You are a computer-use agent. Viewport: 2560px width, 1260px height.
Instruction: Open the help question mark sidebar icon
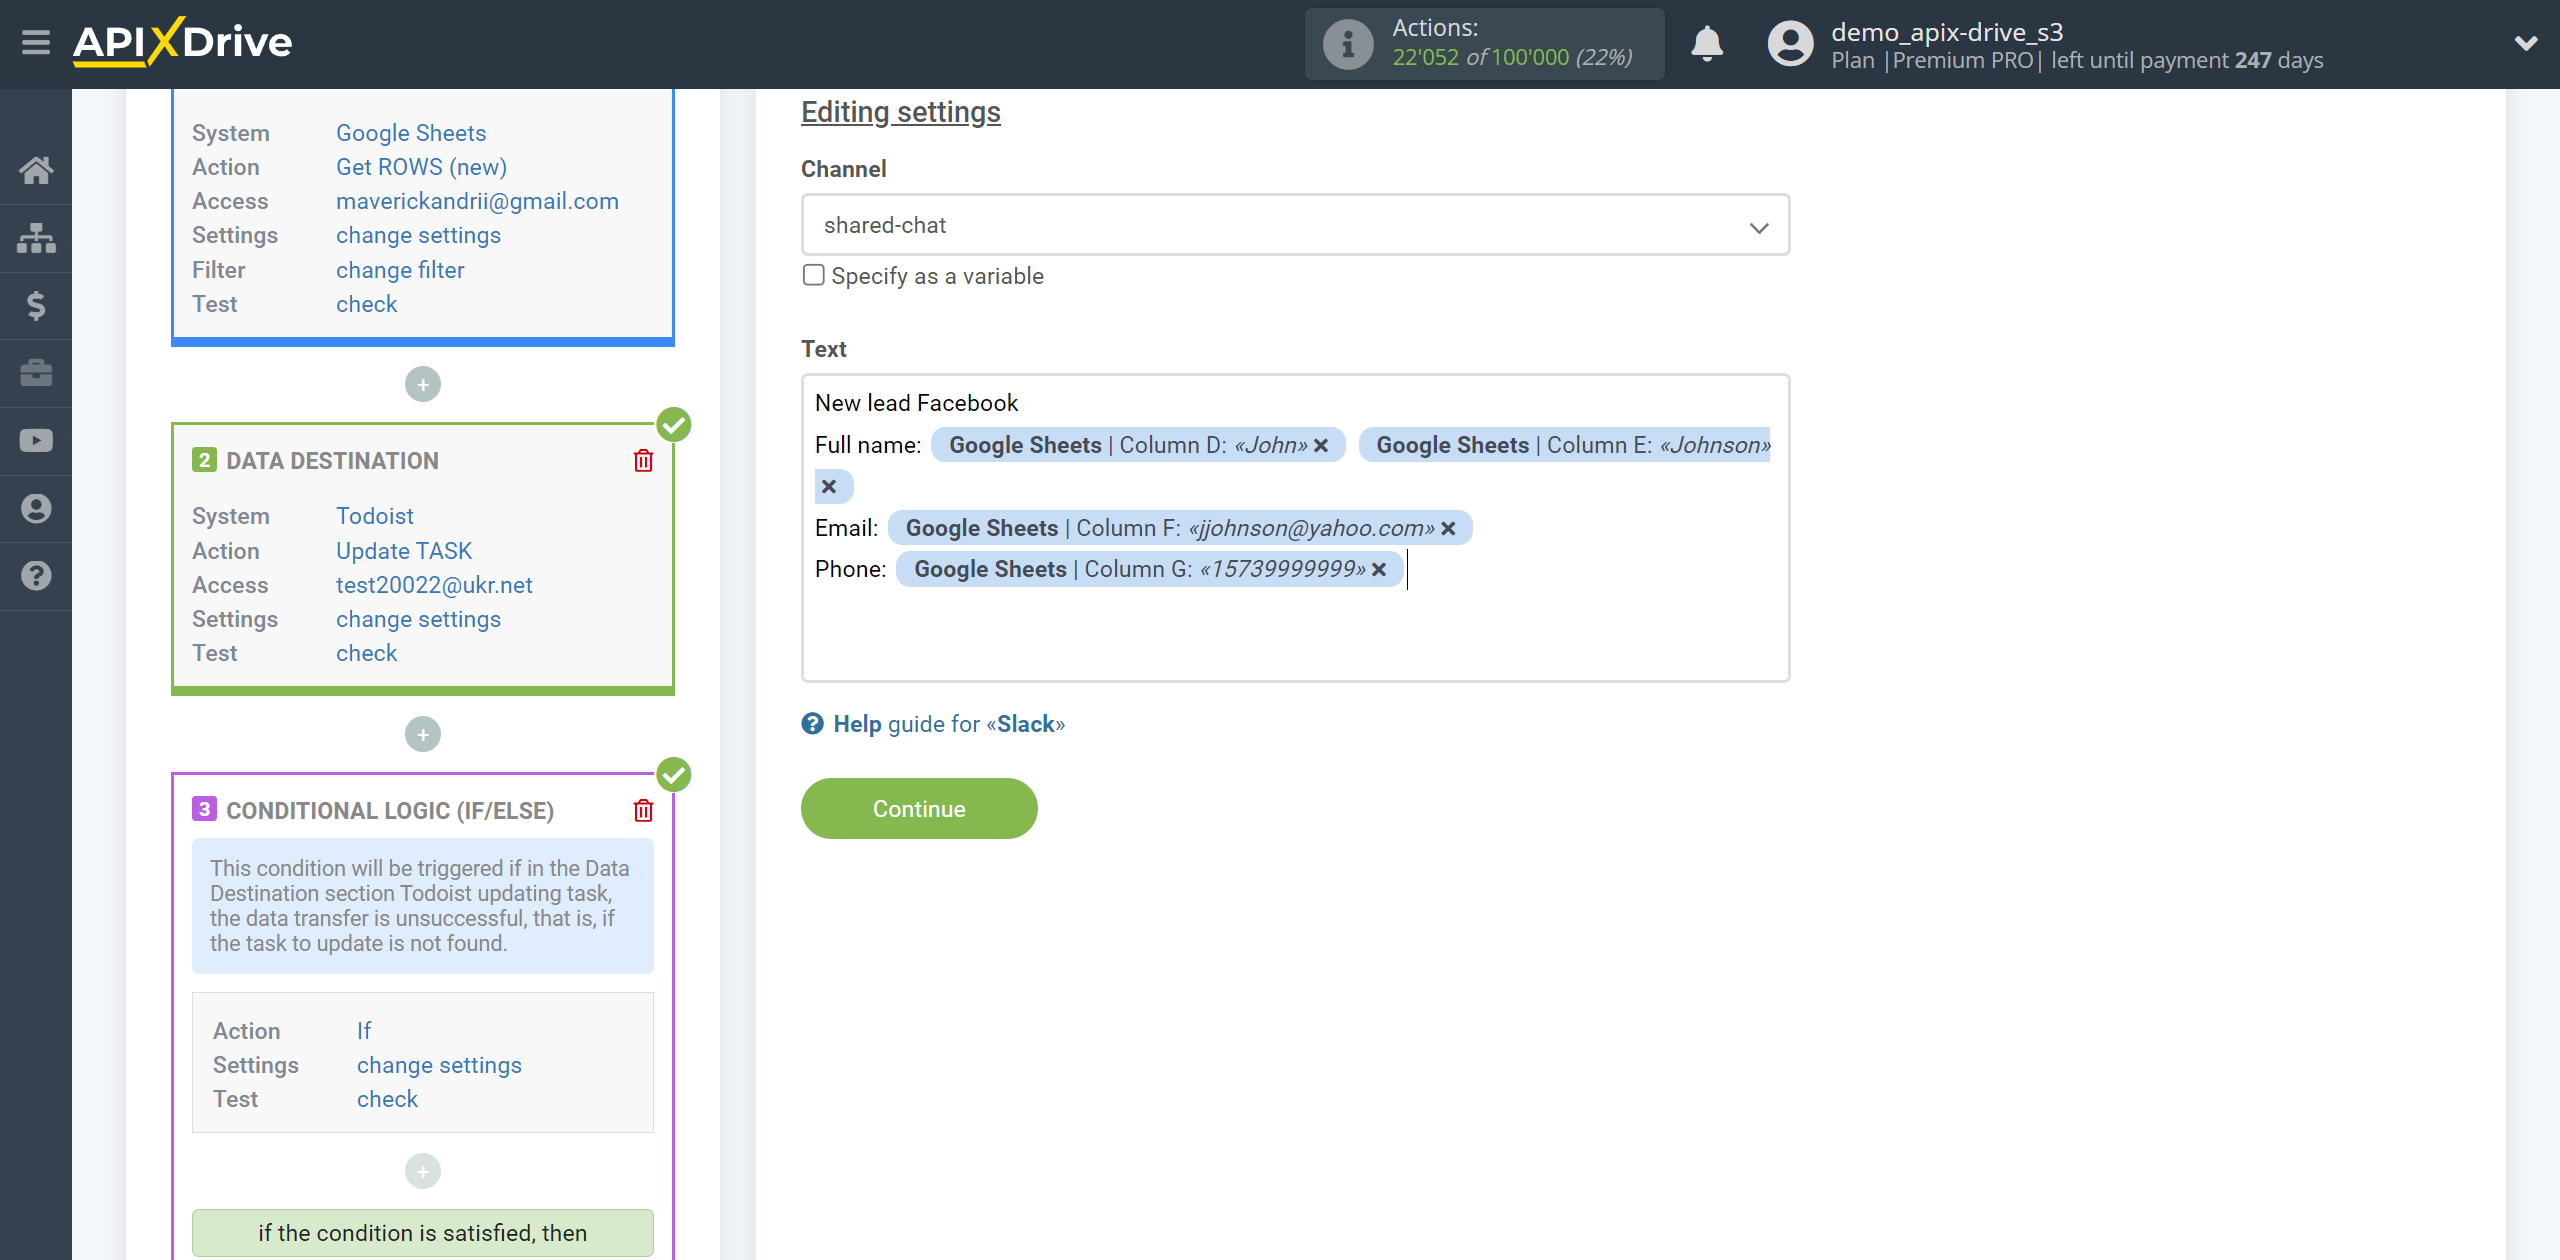36,576
